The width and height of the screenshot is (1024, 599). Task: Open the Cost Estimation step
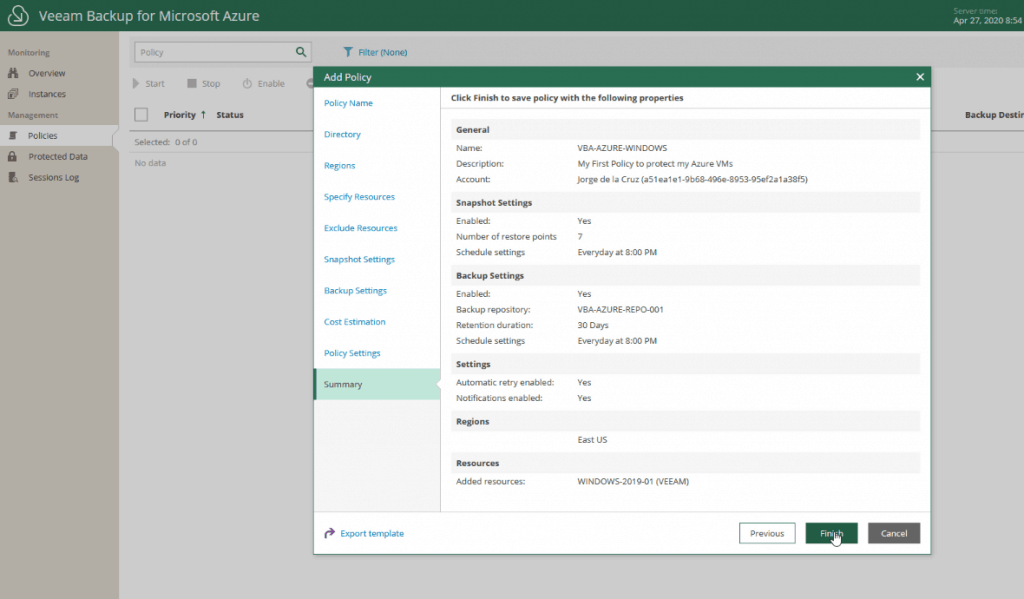click(x=355, y=322)
